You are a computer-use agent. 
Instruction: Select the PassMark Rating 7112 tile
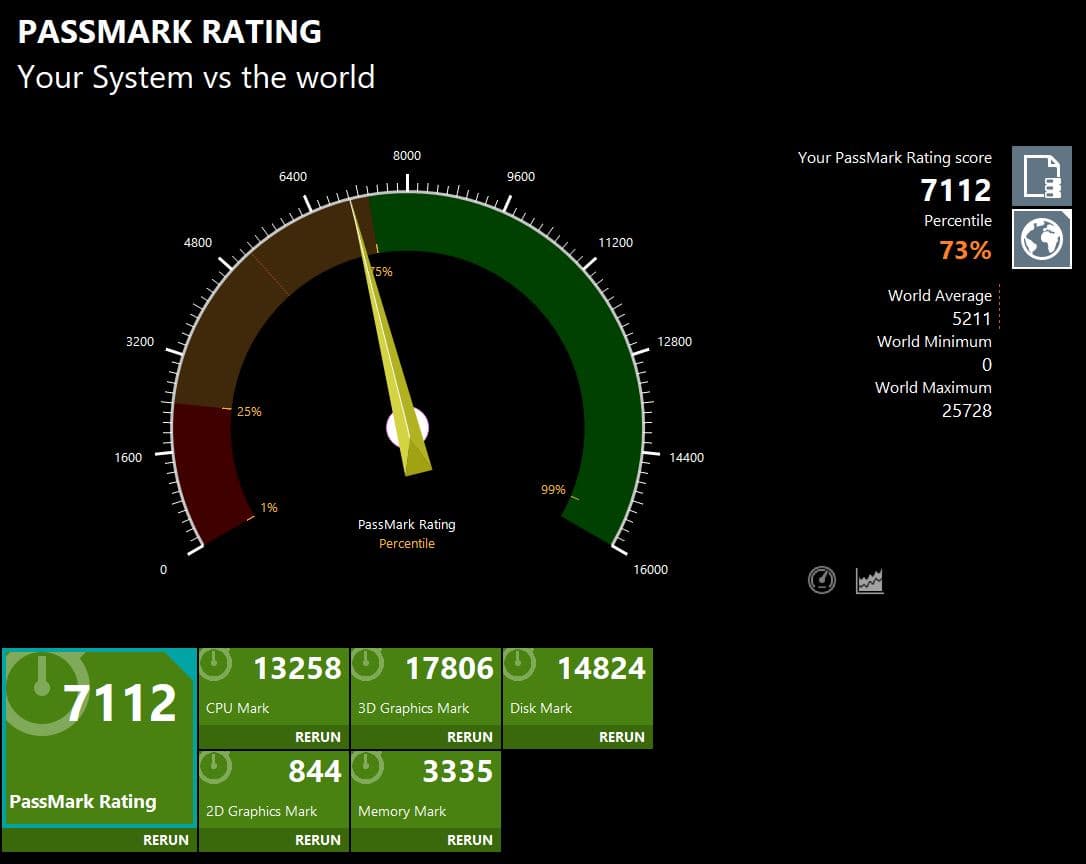100,750
